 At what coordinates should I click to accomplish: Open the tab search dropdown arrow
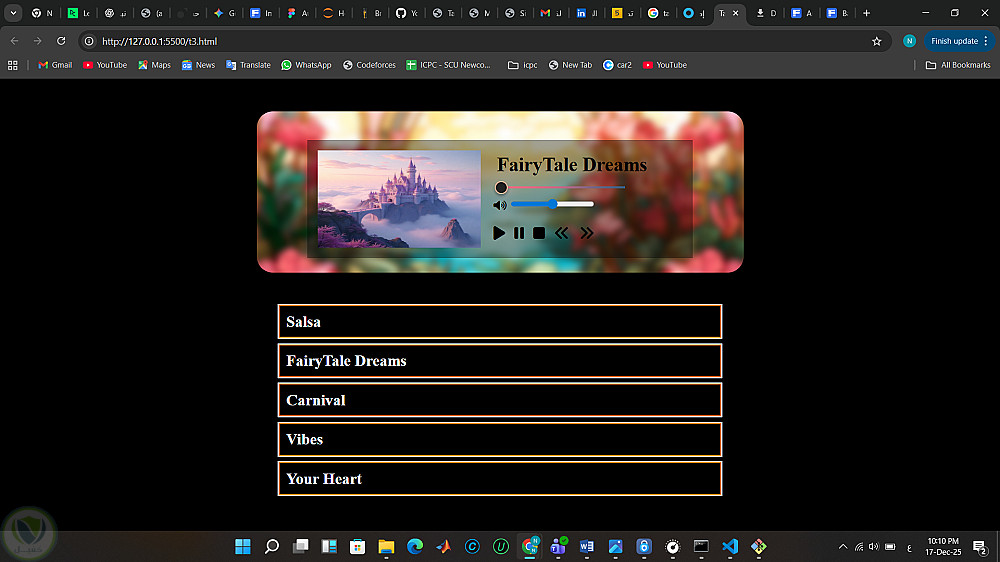click(x=13, y=13)
